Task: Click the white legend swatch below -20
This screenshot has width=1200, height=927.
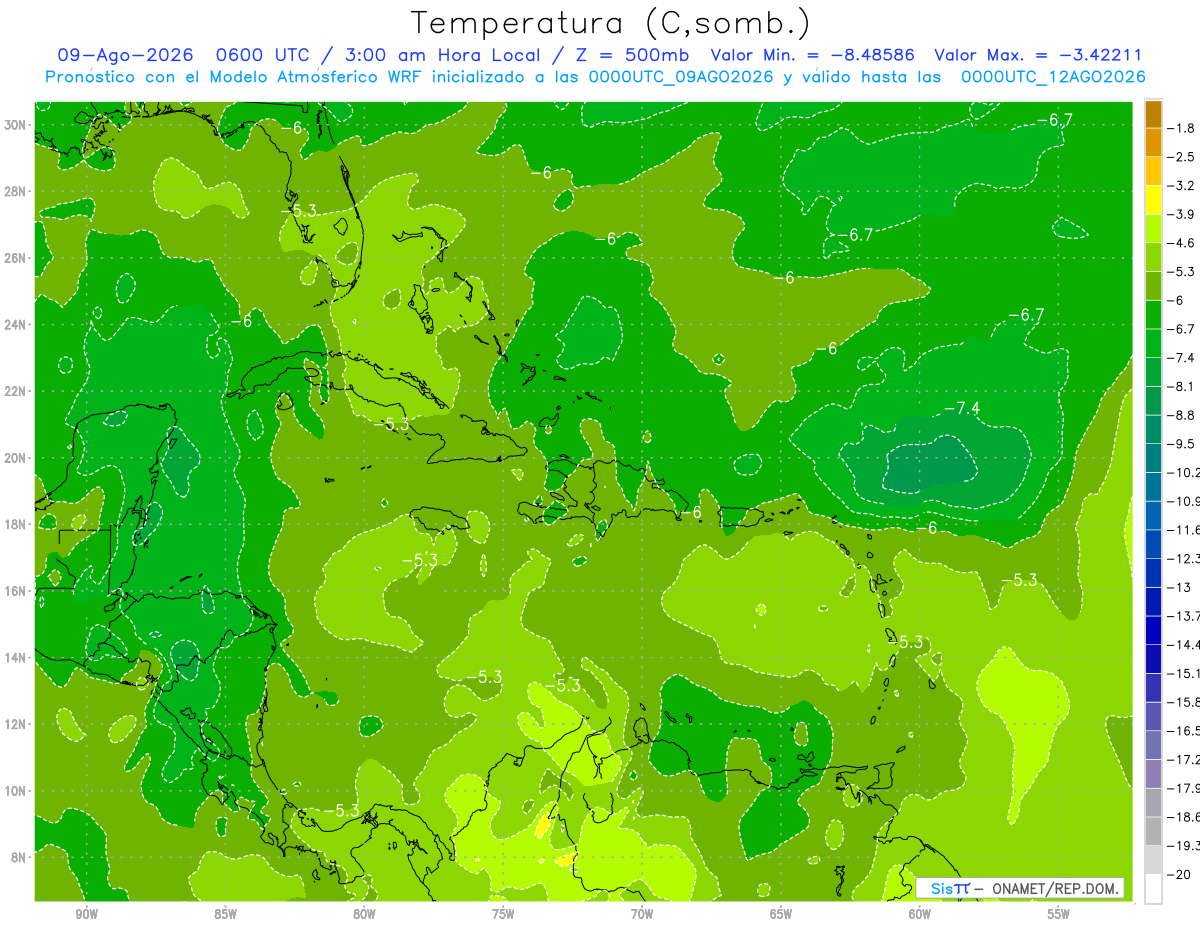Action: (1153, 889)
